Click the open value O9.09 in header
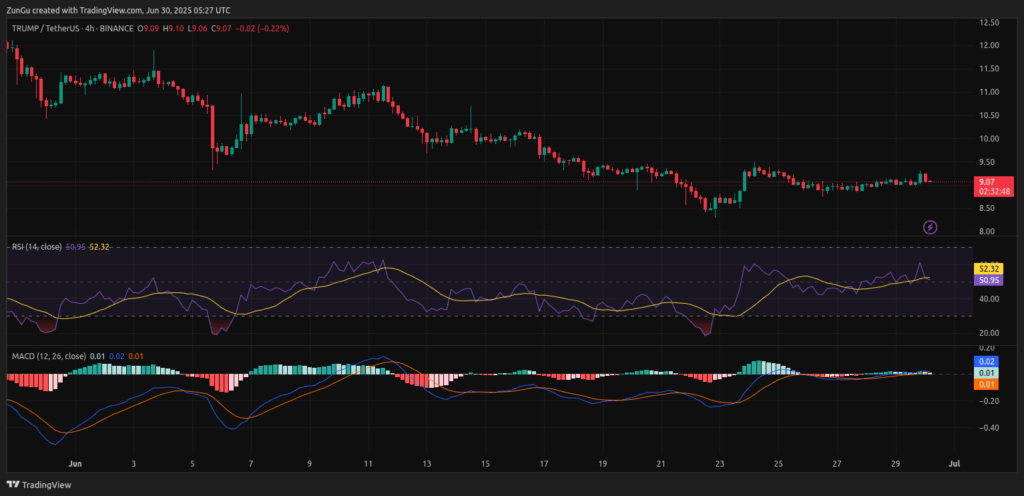The width and height of the screenshot is (1024, 496). [148, 29]
